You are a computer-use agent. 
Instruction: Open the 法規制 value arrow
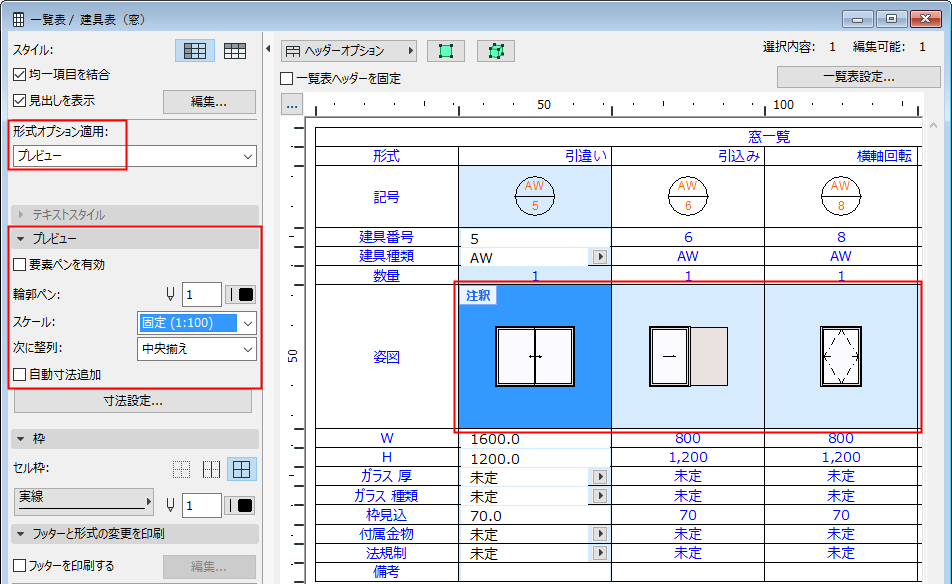click(x=600, y=553)
